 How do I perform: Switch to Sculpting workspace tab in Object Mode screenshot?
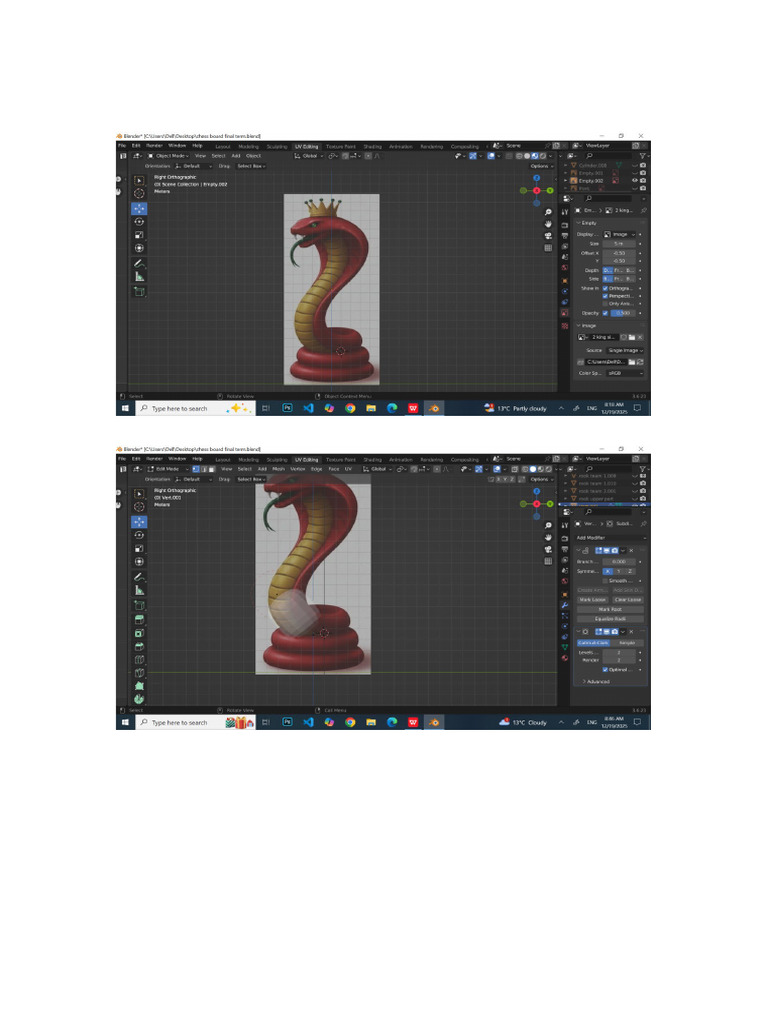pyautogui.click(x=277, y=146)
